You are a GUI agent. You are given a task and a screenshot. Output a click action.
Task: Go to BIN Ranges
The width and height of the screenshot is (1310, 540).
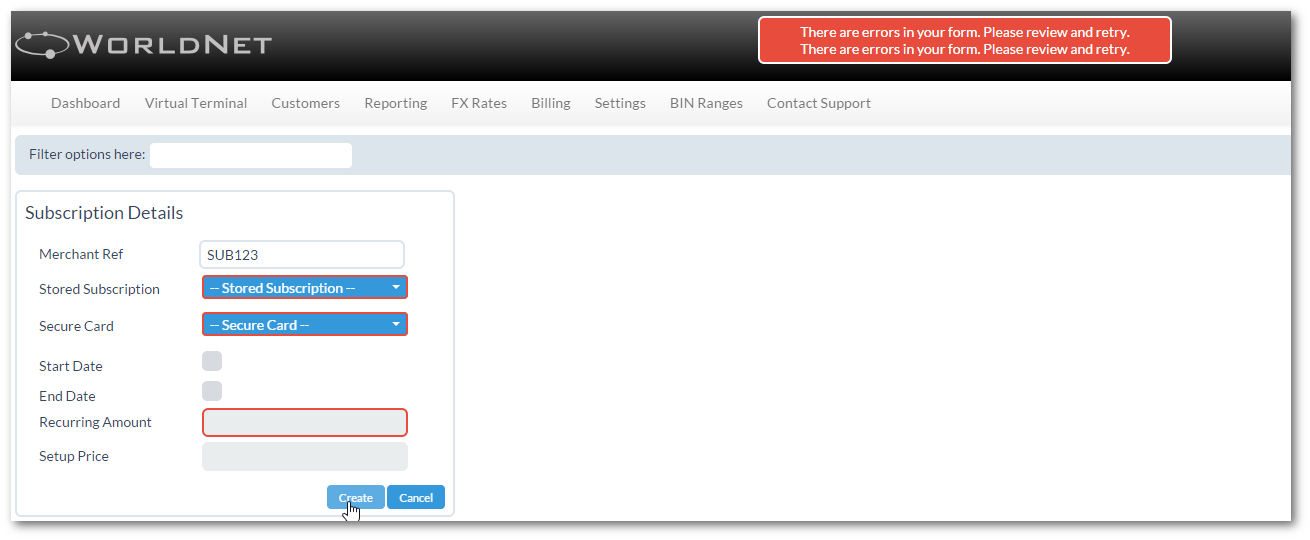(706, 103)
